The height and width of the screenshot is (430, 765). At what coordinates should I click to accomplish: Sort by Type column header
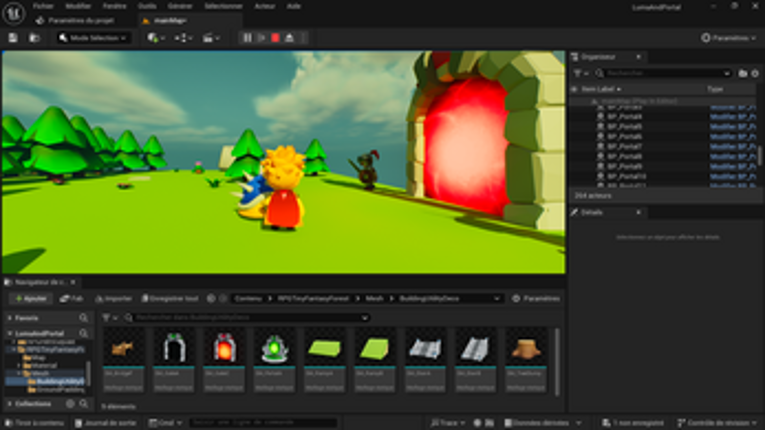pos(715,89)
